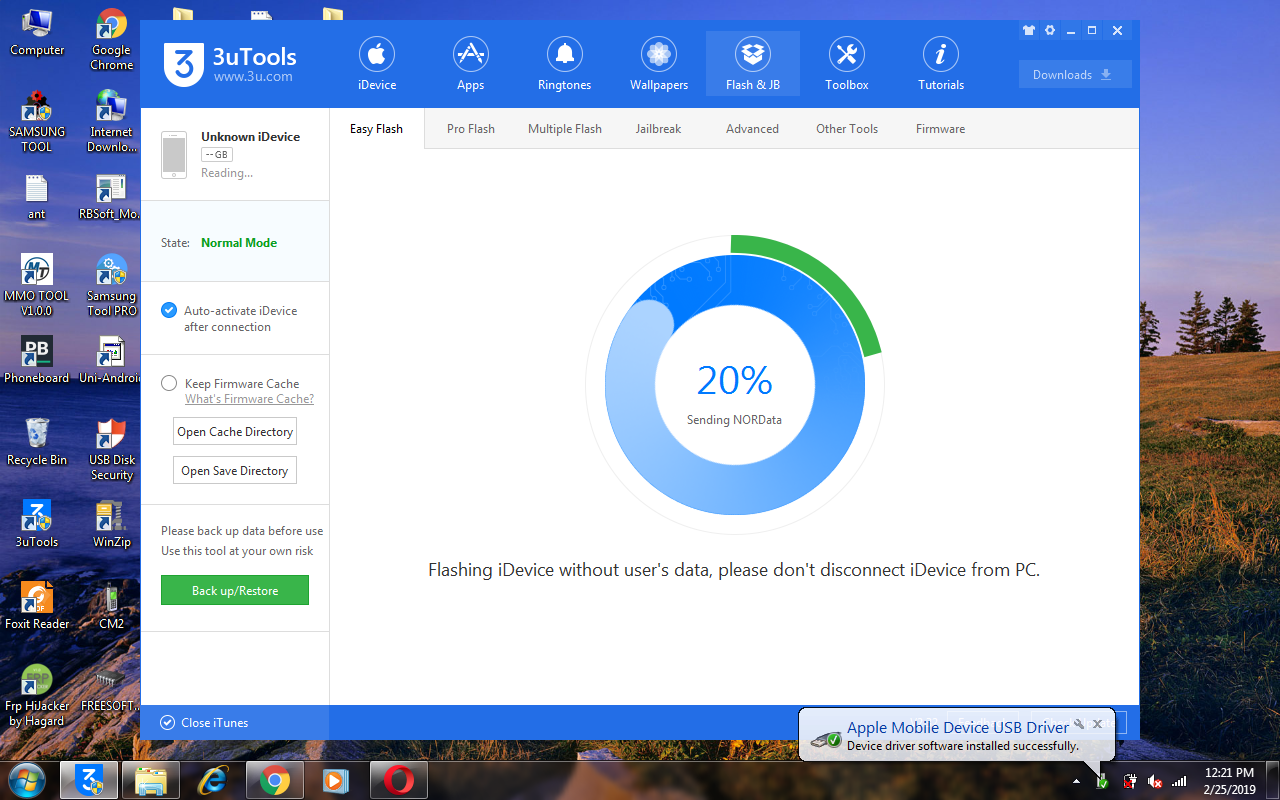The image size is (1280, 800).
Task: Open the Tutorials section
Action: 941,64
